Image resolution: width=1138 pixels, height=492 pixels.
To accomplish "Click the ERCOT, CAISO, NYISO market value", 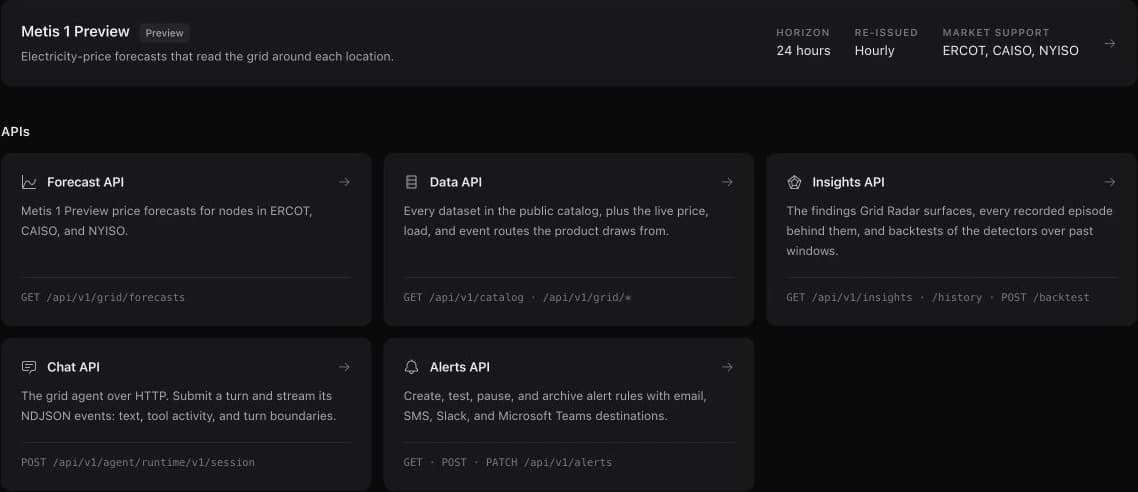I will (x=1010, y=51).
